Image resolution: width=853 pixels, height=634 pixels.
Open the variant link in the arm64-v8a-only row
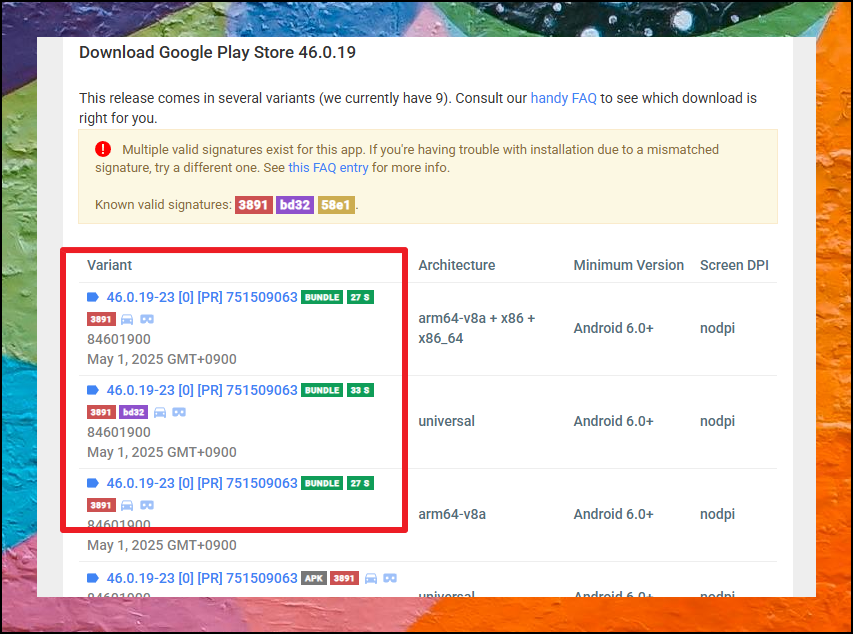click(202, 483)
